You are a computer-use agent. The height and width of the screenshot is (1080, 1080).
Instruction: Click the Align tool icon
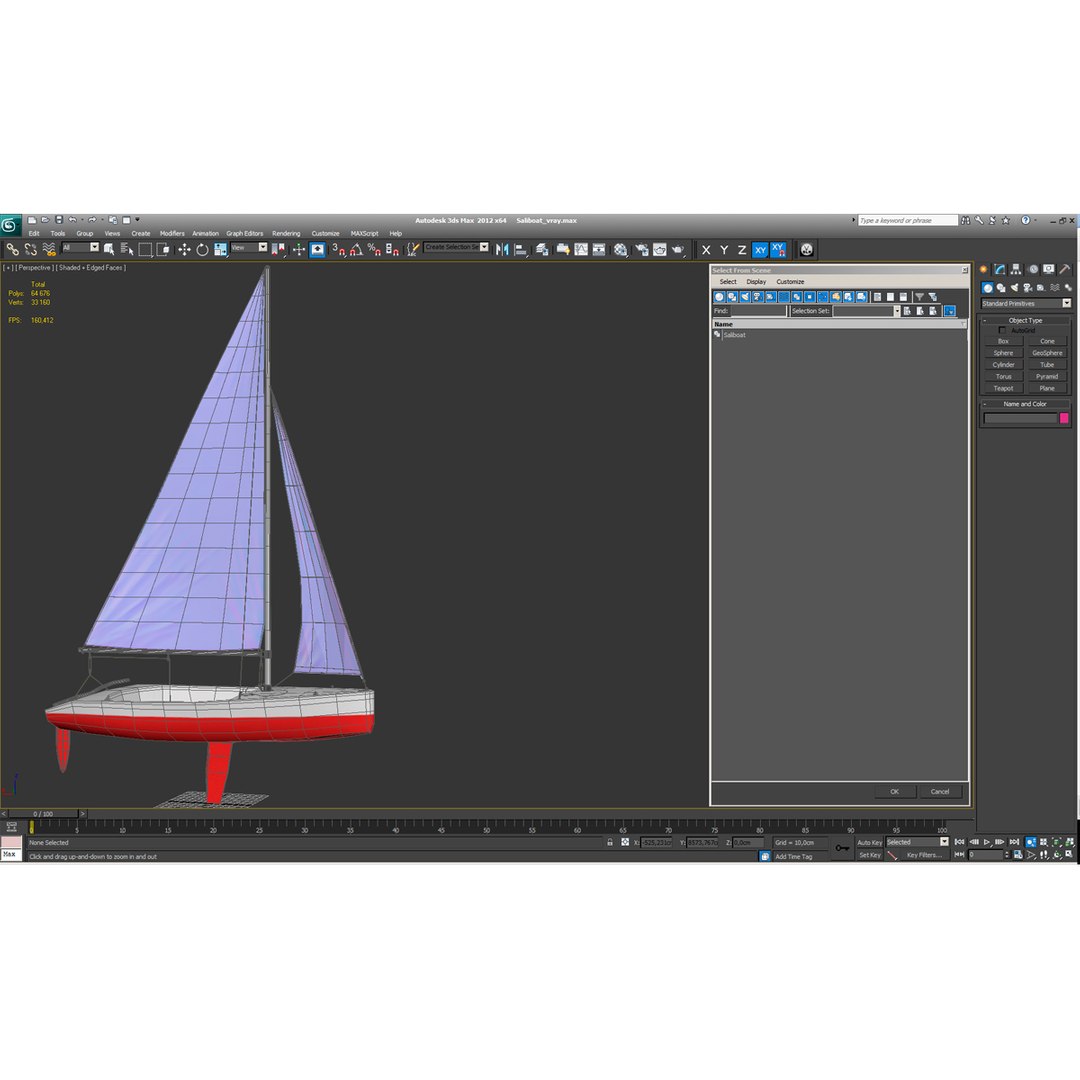pyautogui.click(x=521, y=249)
